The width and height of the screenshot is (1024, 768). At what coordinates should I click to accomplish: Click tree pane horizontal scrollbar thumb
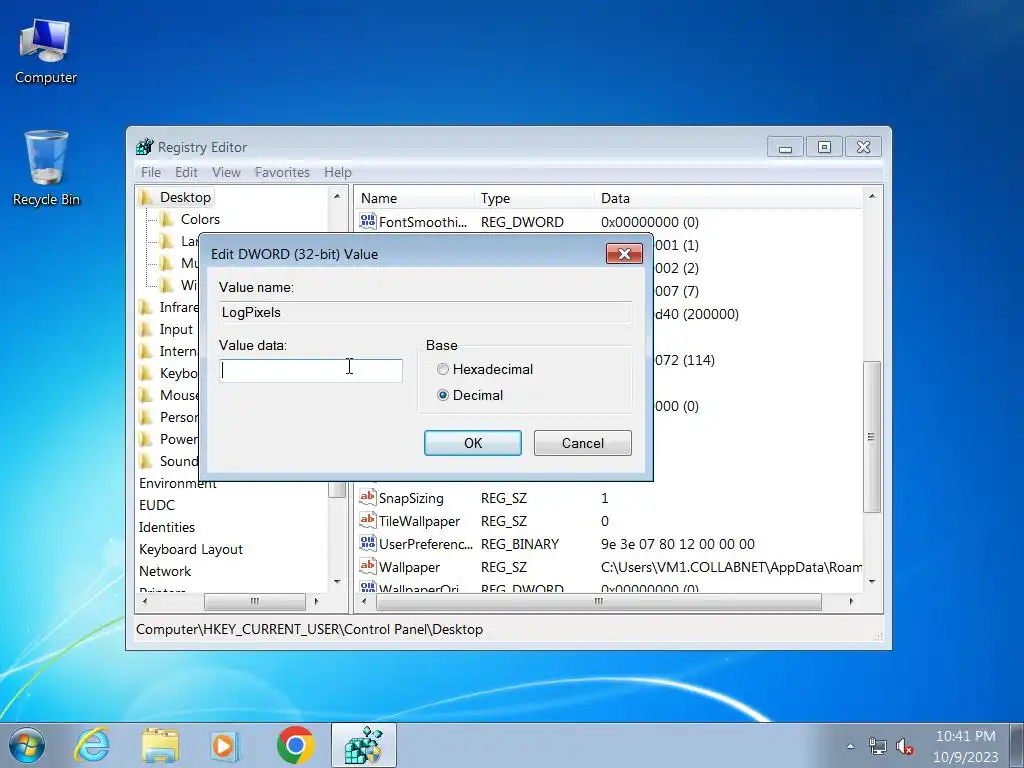click(255, 601)
